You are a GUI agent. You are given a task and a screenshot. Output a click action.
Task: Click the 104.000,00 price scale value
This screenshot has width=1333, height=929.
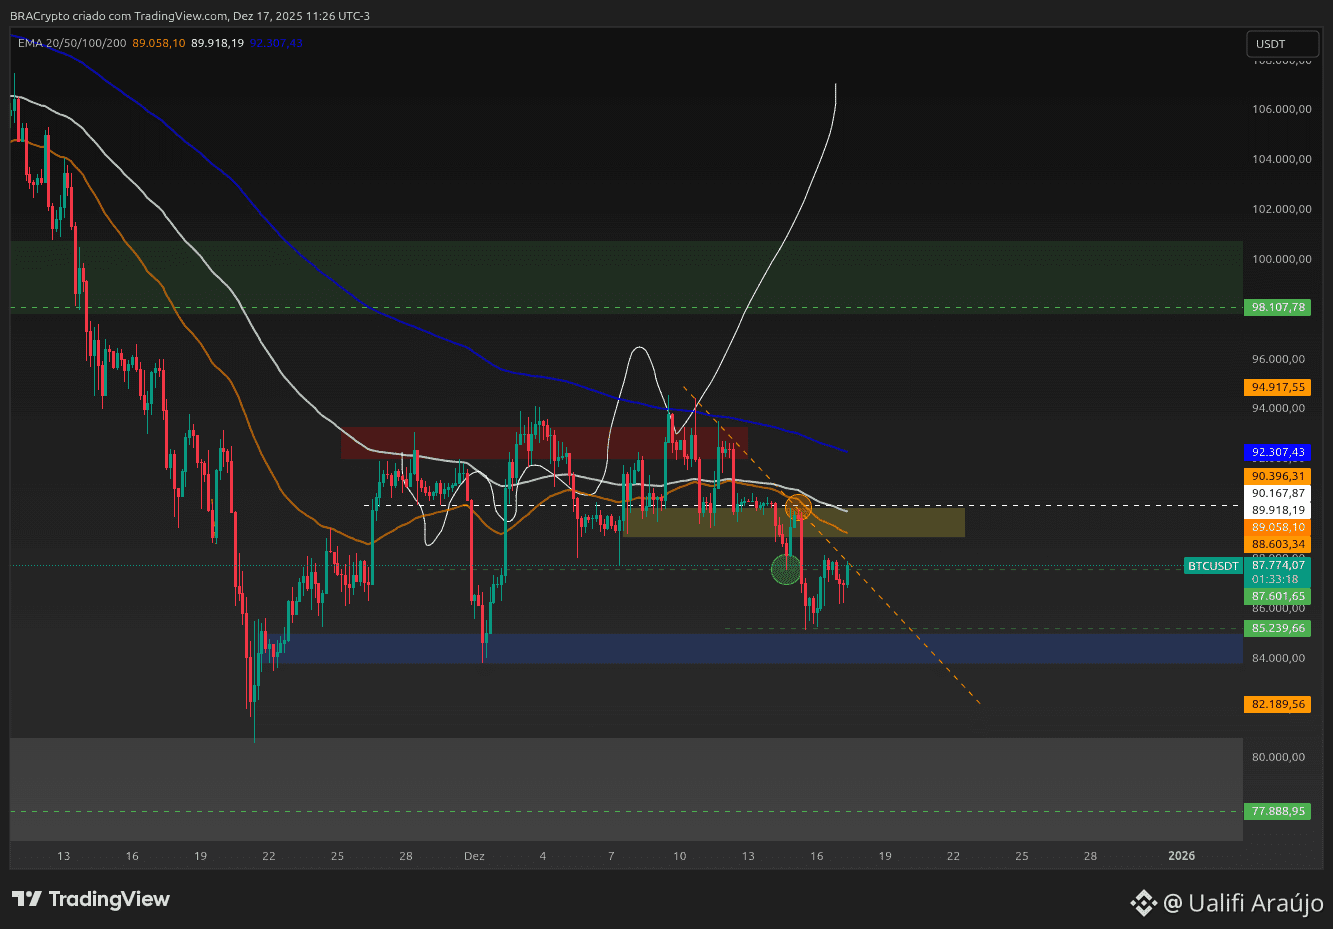[1282, 159]
